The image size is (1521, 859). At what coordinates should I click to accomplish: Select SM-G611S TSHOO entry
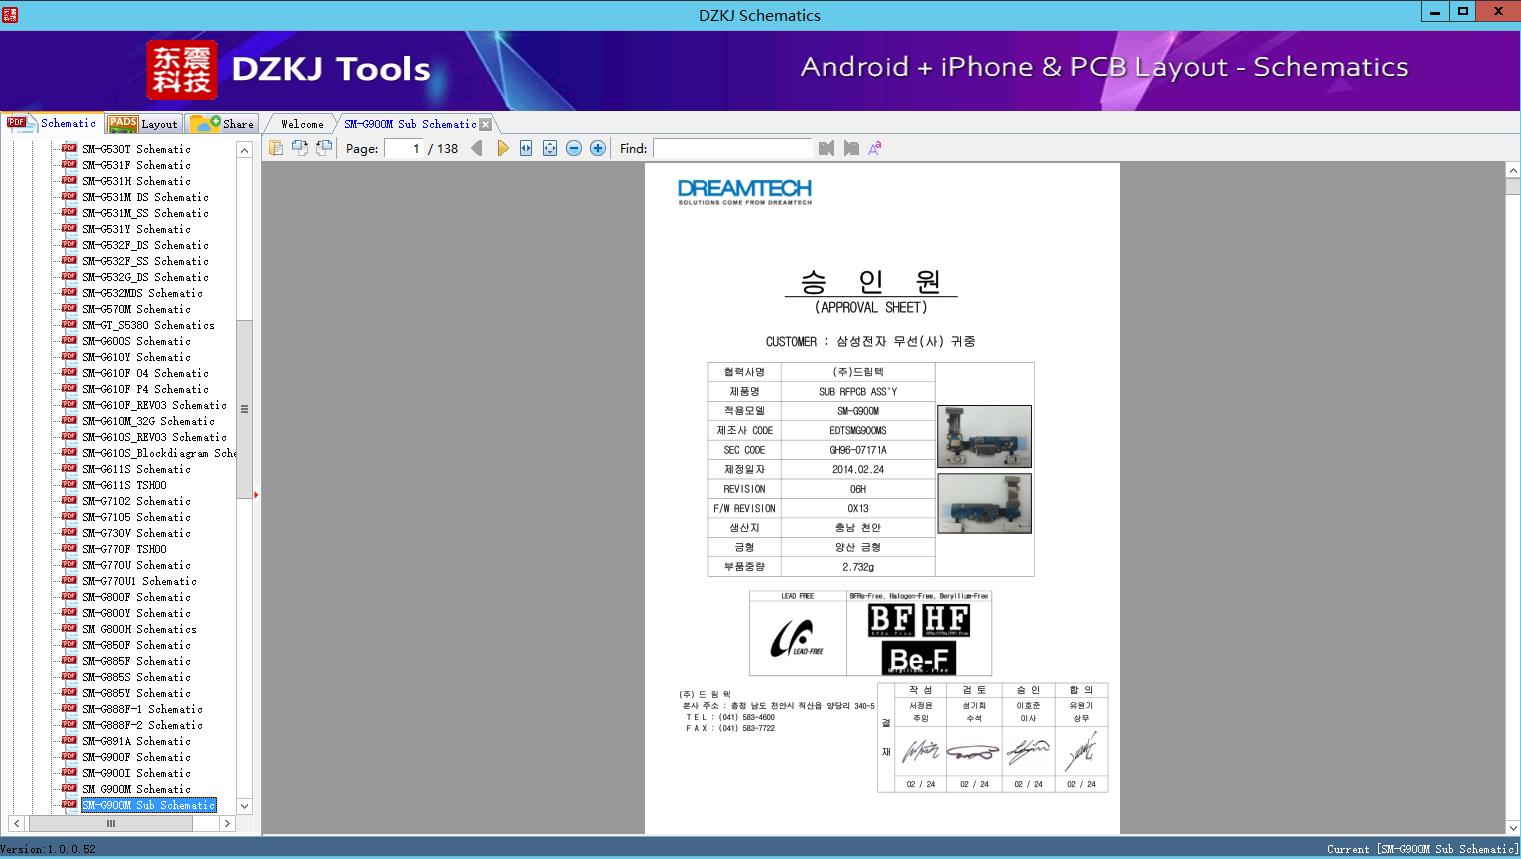pyautogui.click(x=124, y=485)
